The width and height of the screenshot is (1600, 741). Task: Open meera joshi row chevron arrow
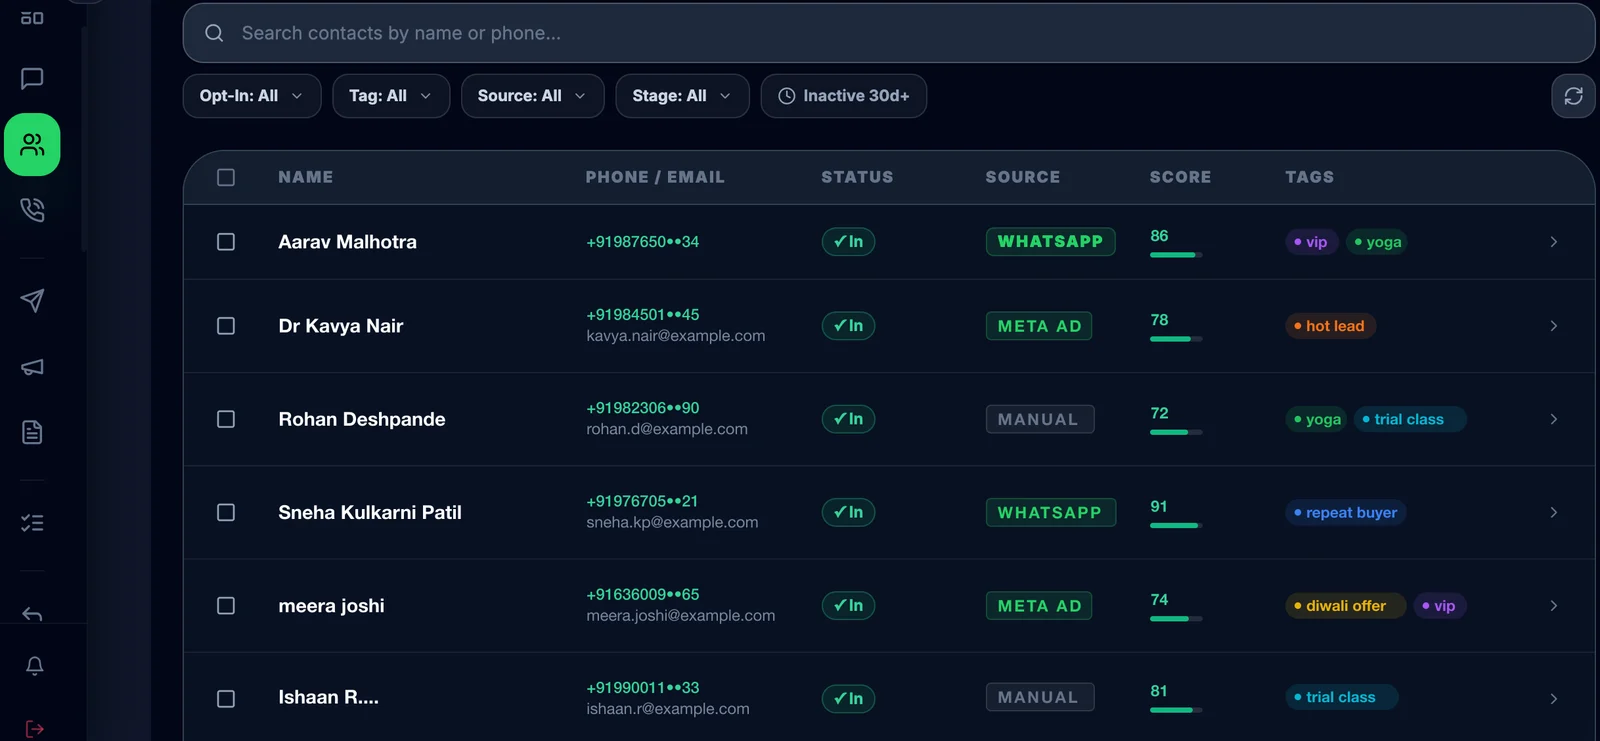pyautogui.click(x=1553, y=606)
